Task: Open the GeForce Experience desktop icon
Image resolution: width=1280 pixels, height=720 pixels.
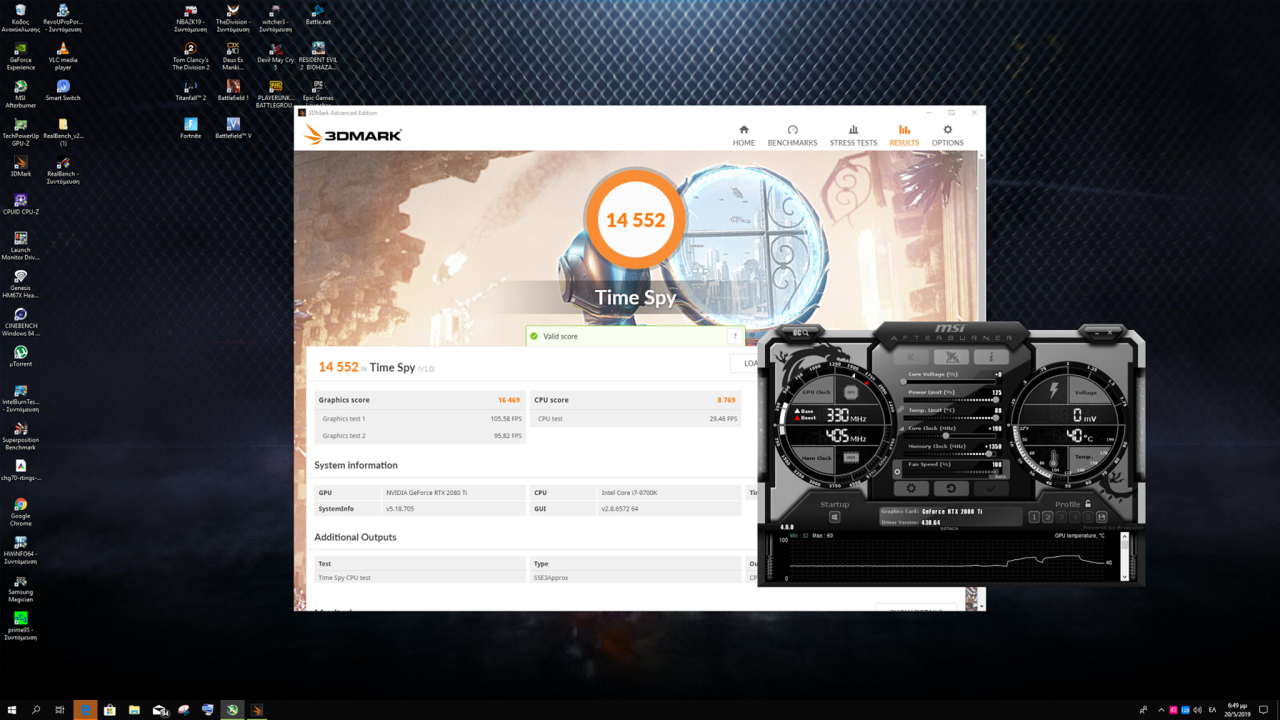Action: tap(20, 56)
